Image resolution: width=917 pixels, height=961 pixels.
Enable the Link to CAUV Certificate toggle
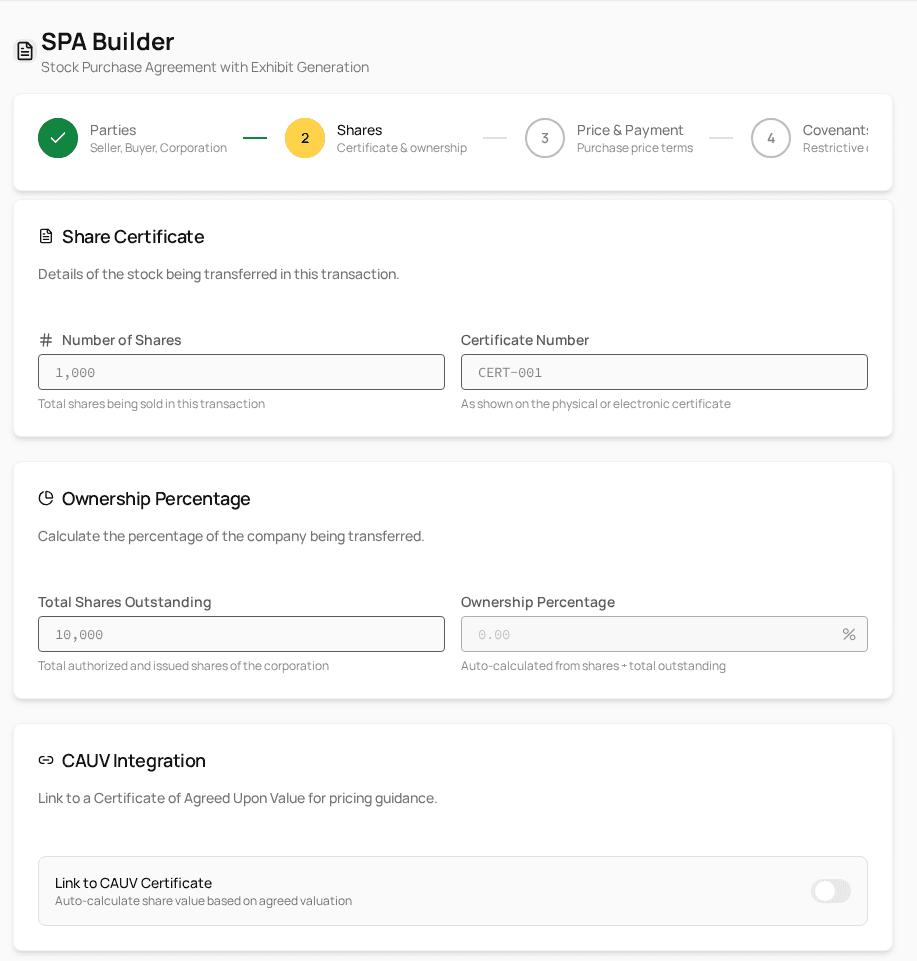831,891
